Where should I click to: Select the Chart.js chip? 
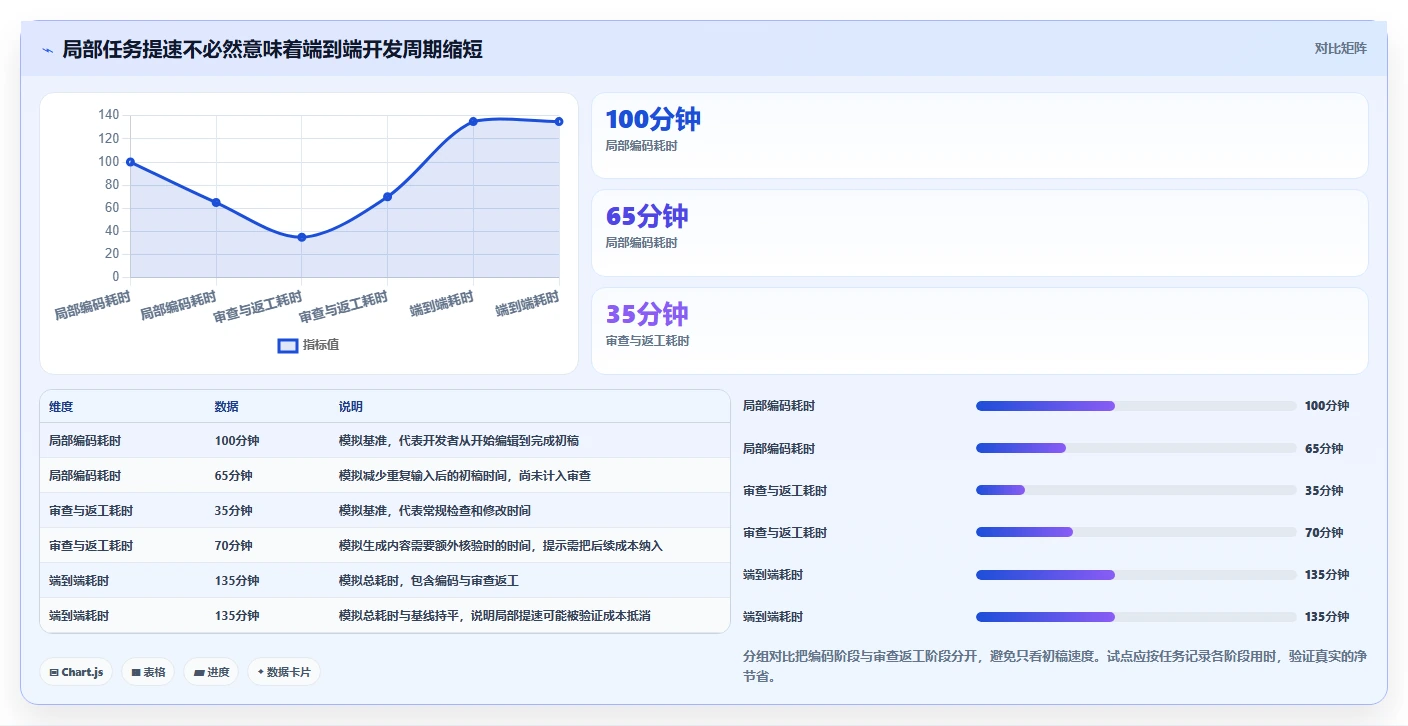[77, 672]
